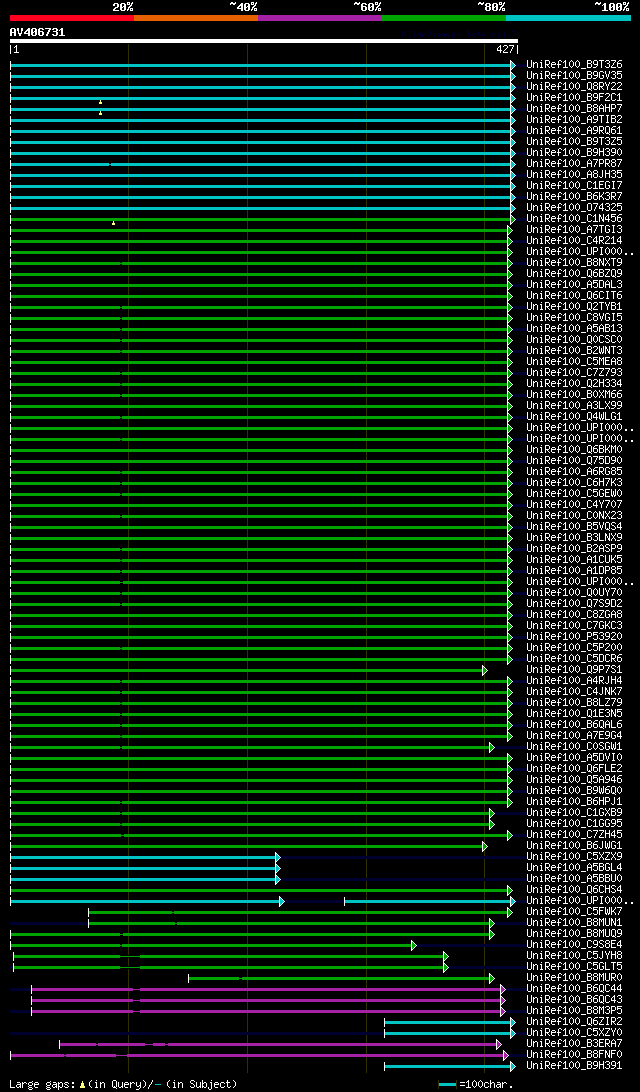Select the UniRef100_Q9P7S1 label

[575, 670]
